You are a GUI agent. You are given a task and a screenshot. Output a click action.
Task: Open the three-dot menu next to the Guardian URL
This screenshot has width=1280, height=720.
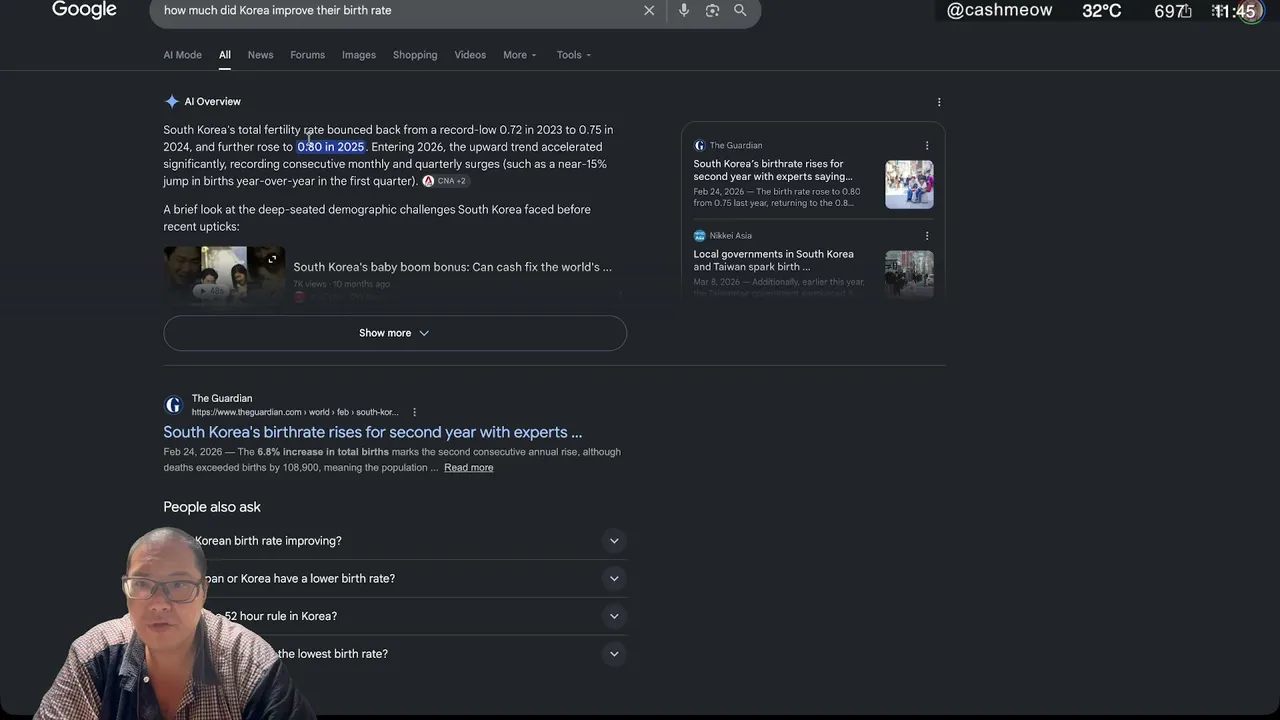414,412
